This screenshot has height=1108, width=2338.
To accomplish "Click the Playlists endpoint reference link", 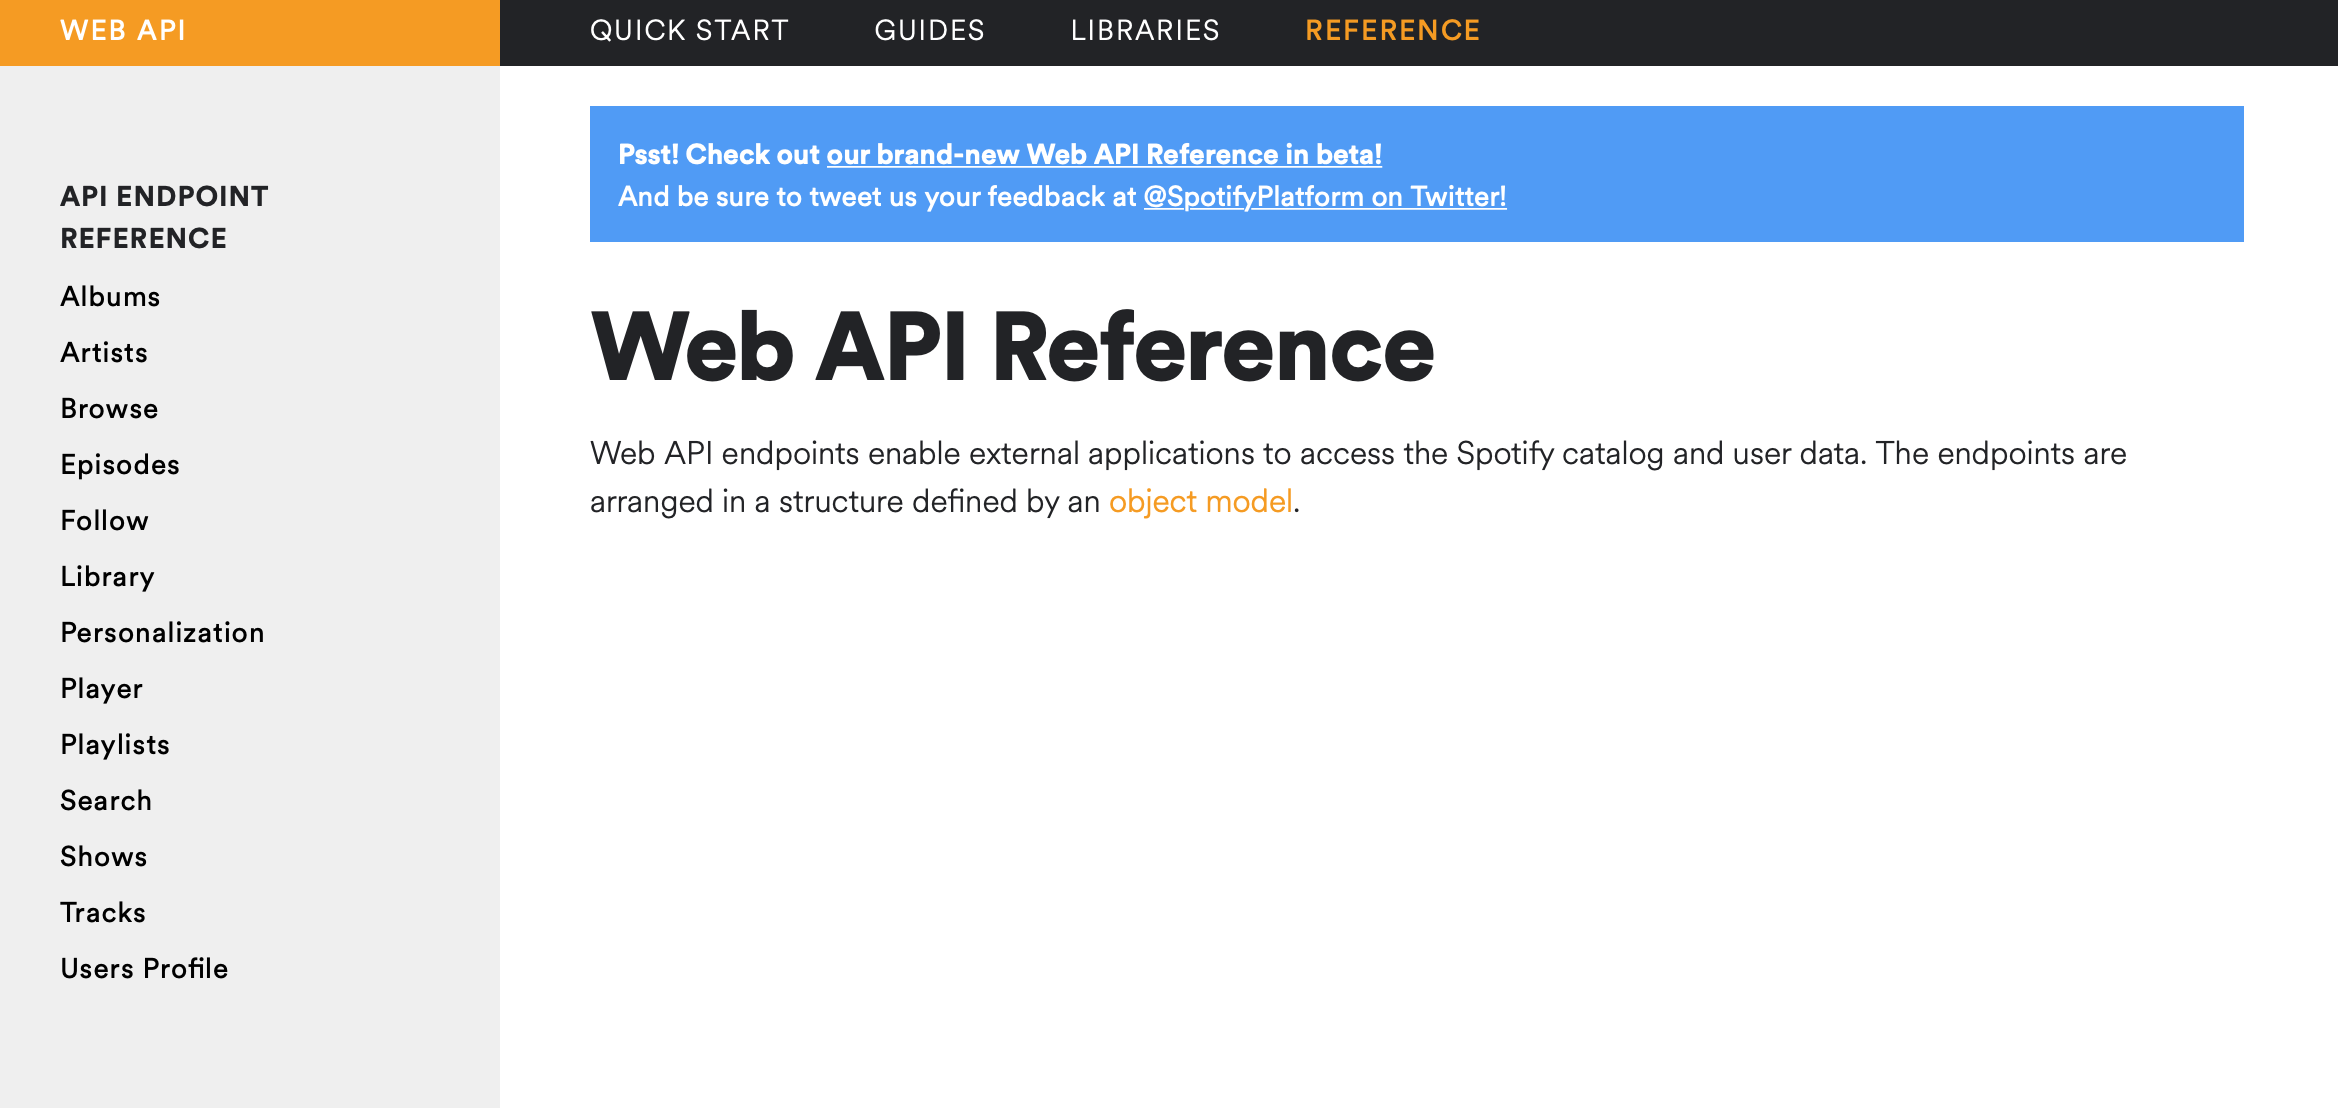I will tap(115, 744).
